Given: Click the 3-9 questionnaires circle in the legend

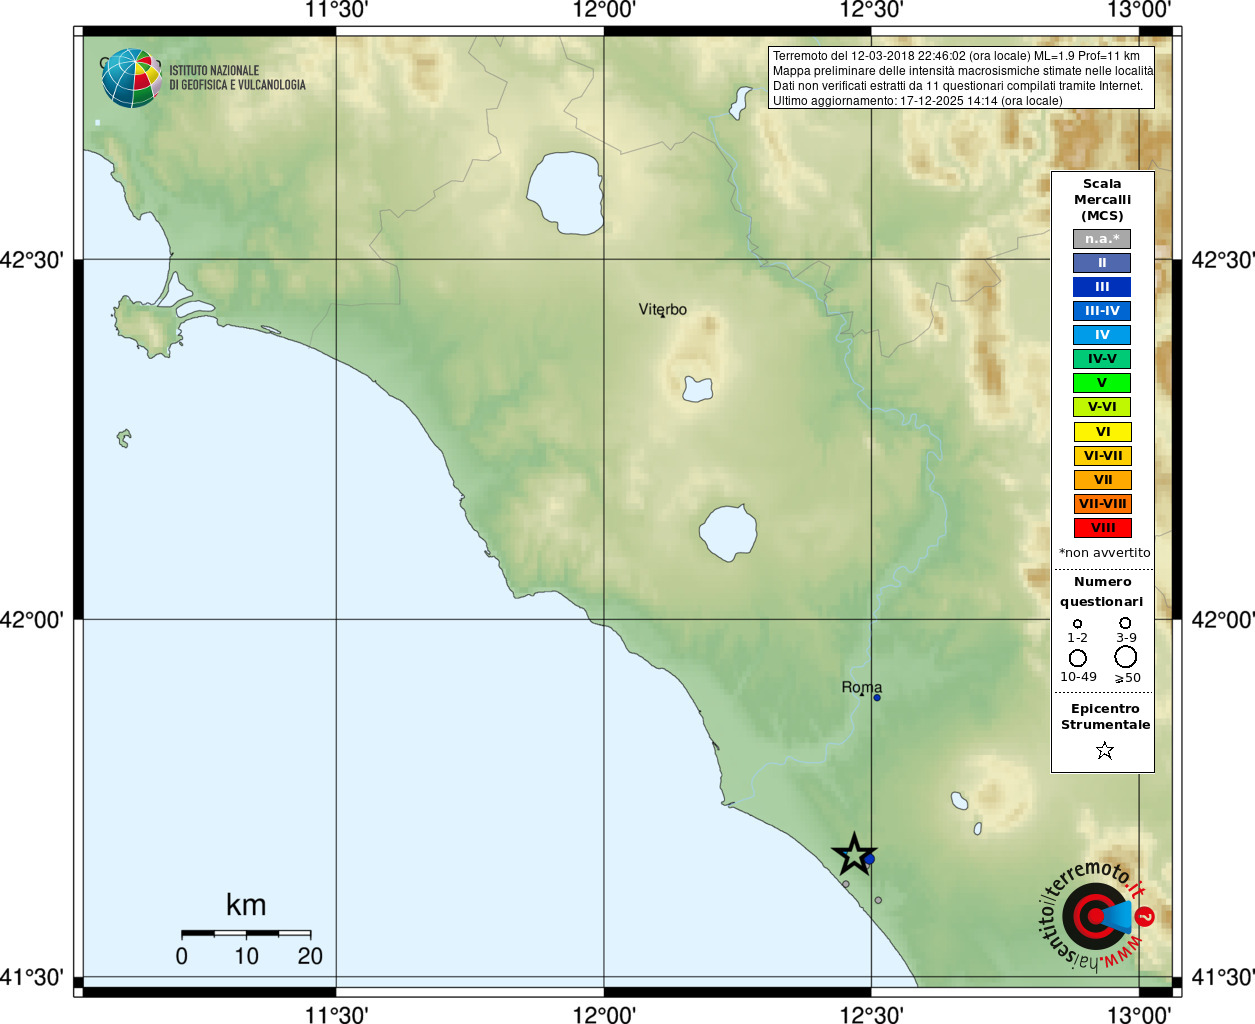Looking at the screenshot, I should 1125,623.
